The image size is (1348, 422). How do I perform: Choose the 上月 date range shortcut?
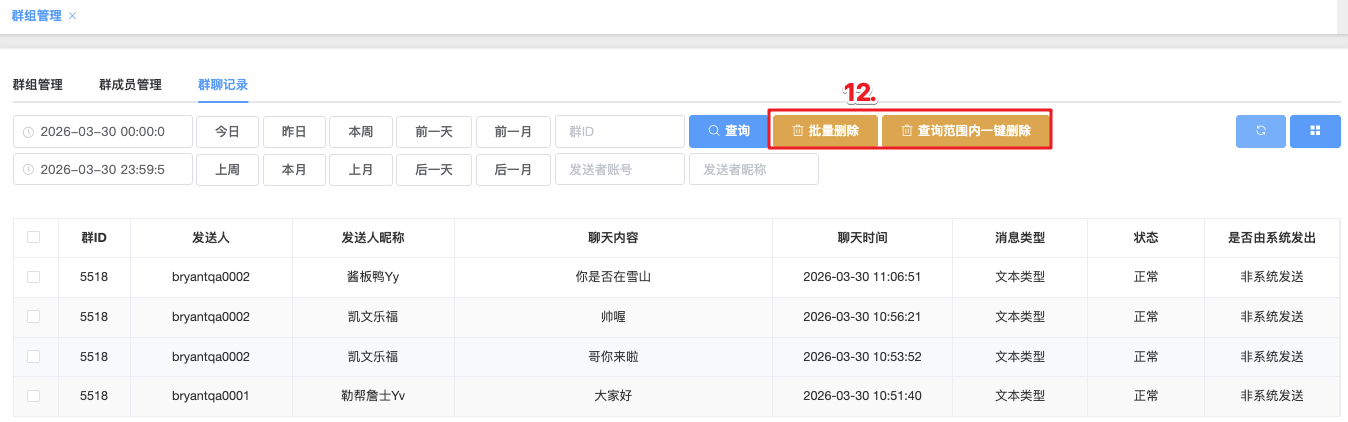tap(362, 170)
